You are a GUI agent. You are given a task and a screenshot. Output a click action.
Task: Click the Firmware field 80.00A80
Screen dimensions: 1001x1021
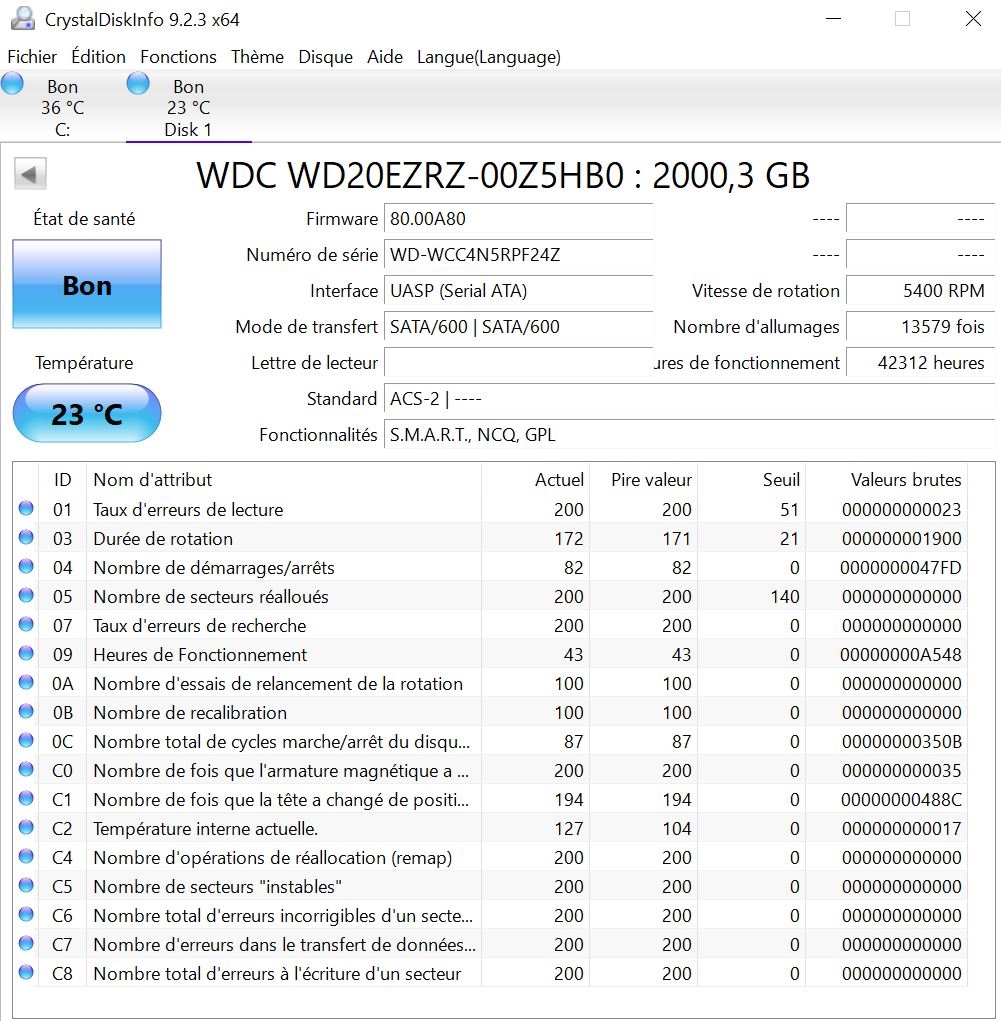pos(518,218)
